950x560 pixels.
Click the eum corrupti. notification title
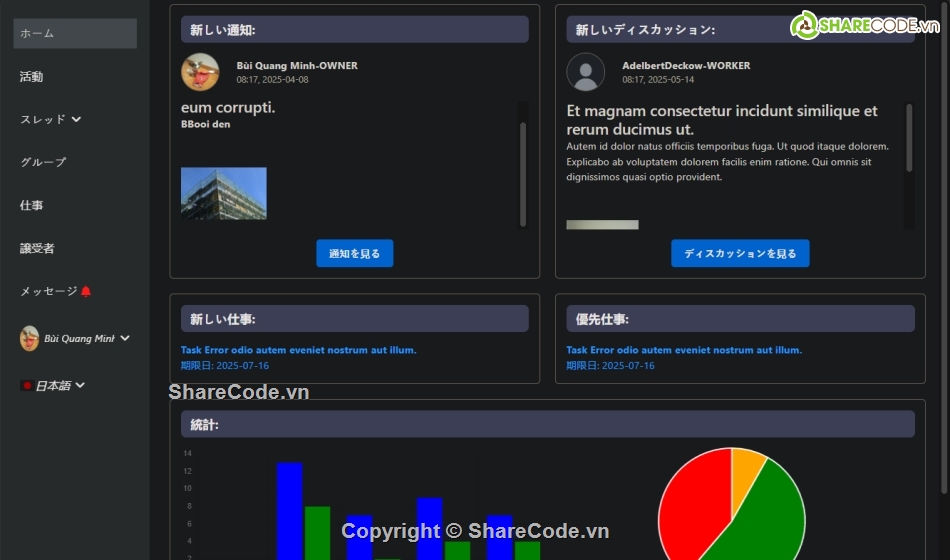(x=228, y=108)
